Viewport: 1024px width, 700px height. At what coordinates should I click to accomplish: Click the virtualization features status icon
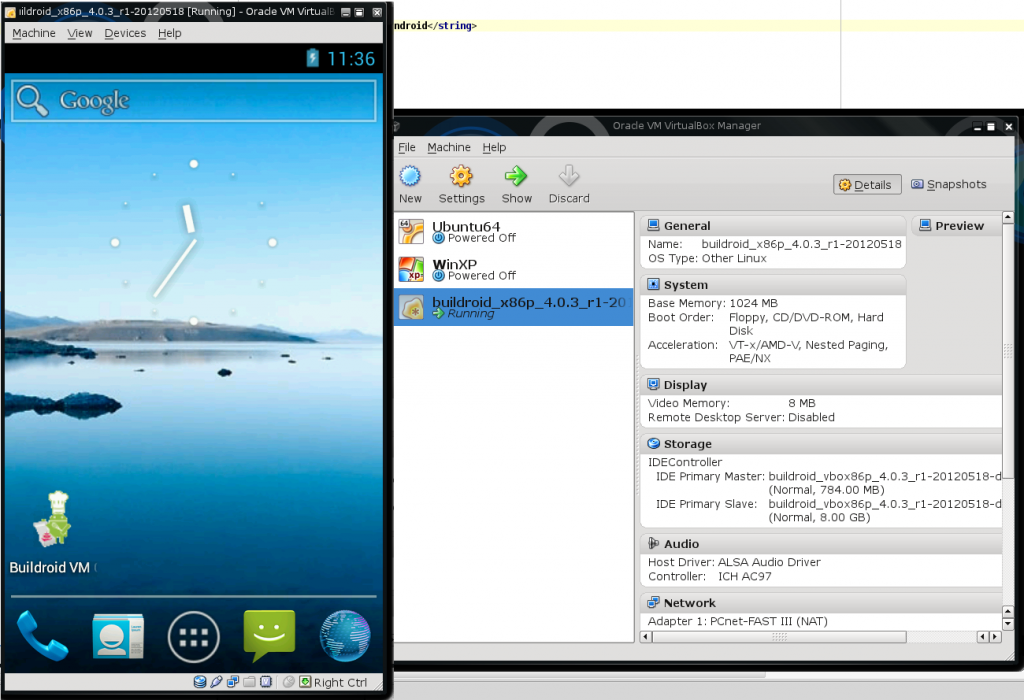point(266,682)
